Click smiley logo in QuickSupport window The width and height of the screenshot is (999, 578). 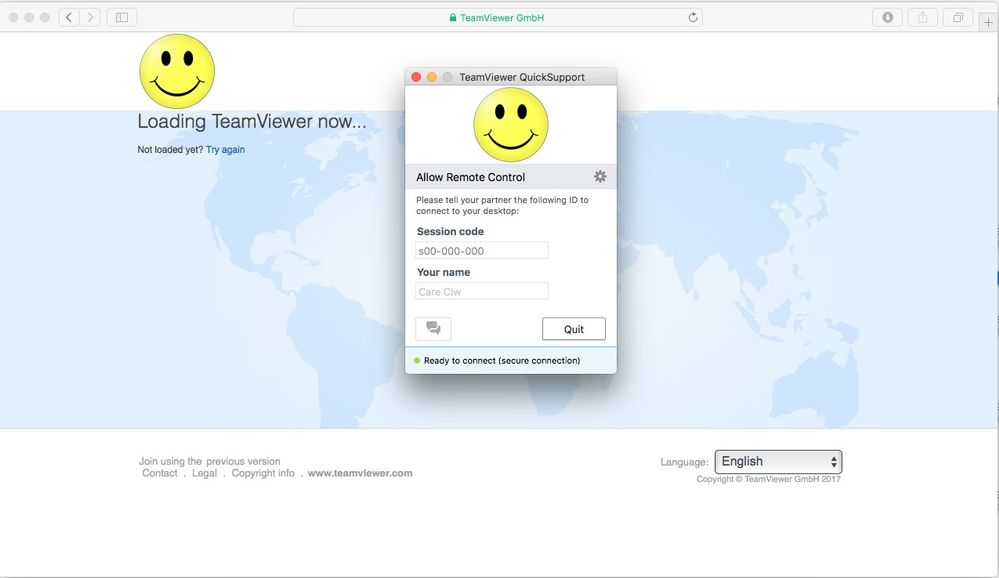[510, 124]
